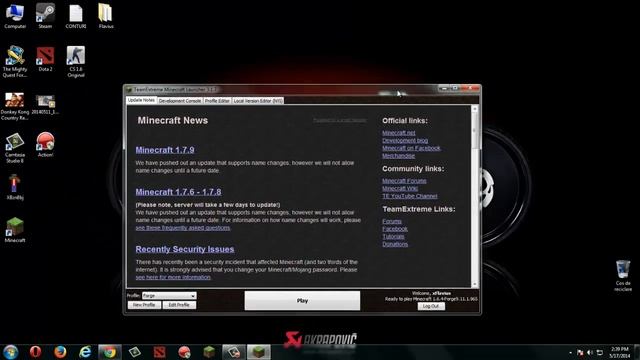The height and width of the screenshot is (360, 640).
Task: Open the network tray icon
Action: tap(600, 352)
